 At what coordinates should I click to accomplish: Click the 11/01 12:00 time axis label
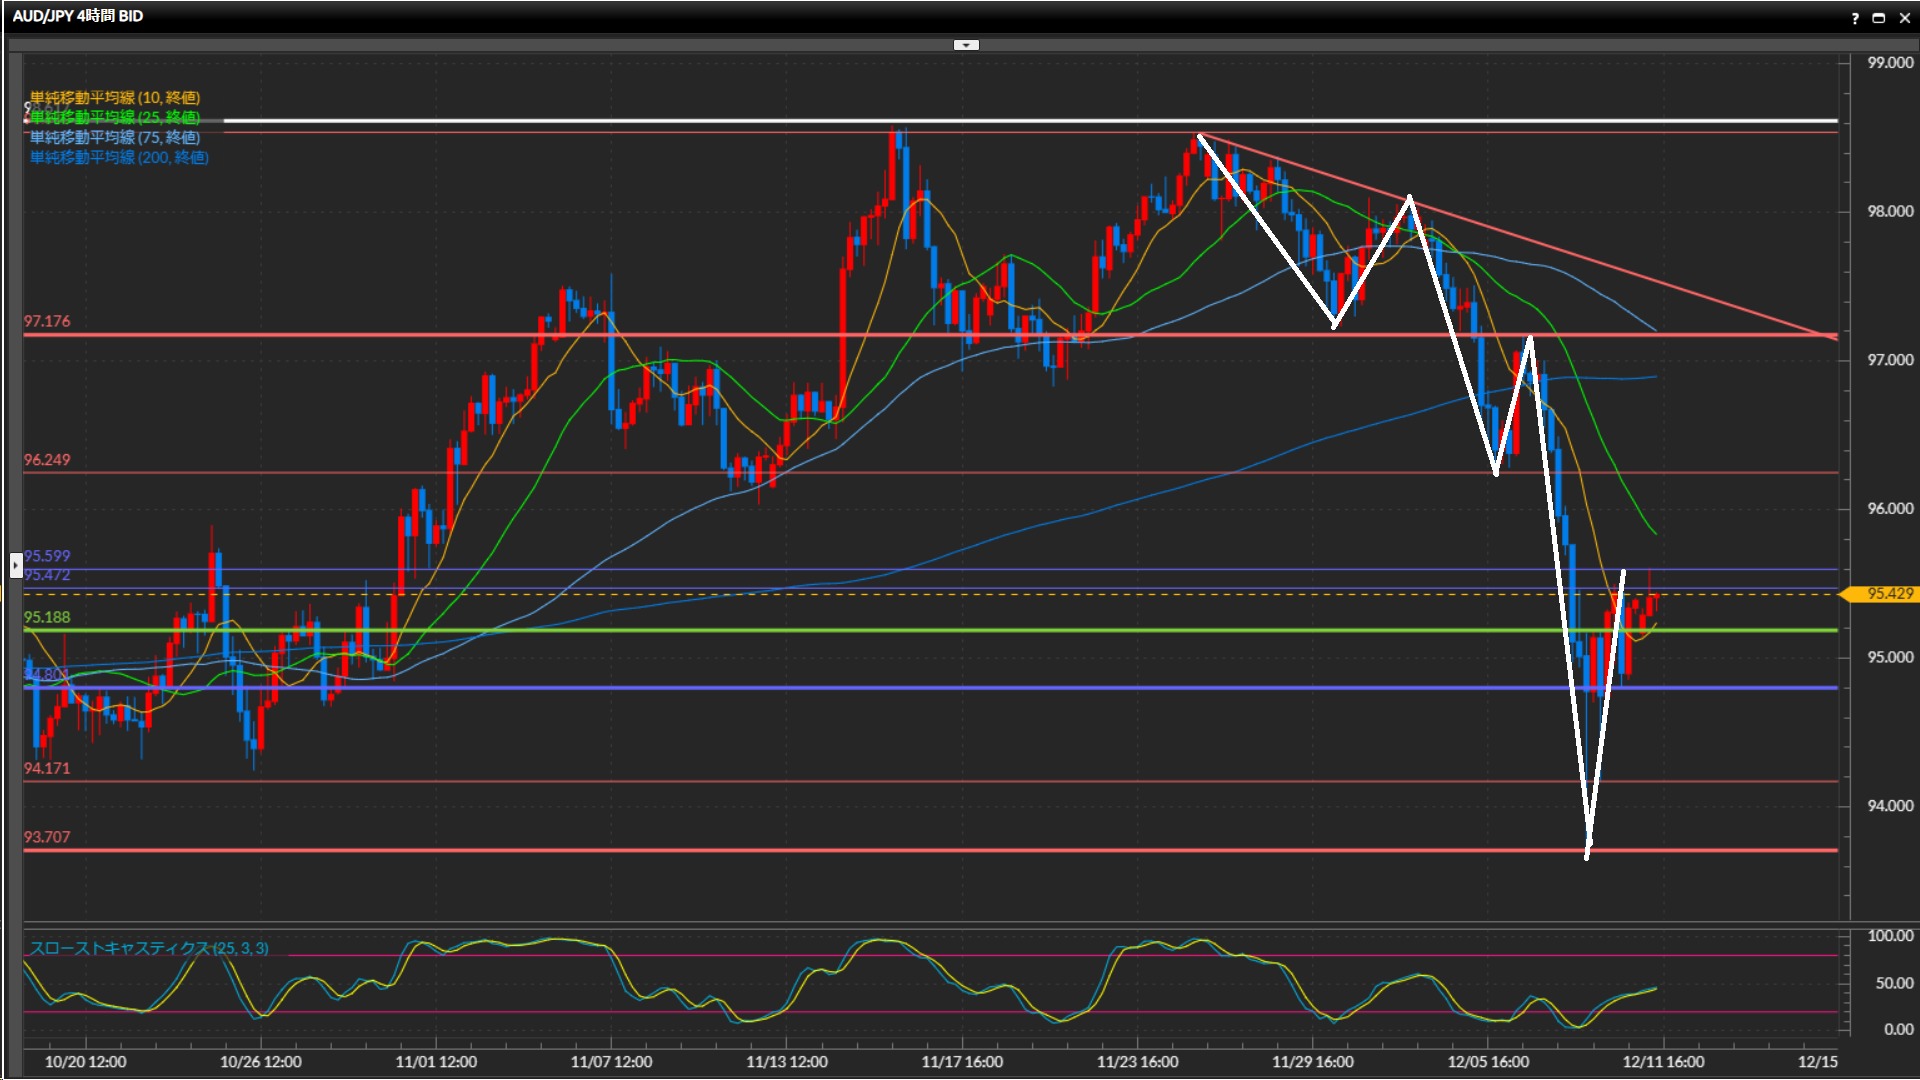coord(436,1062)
